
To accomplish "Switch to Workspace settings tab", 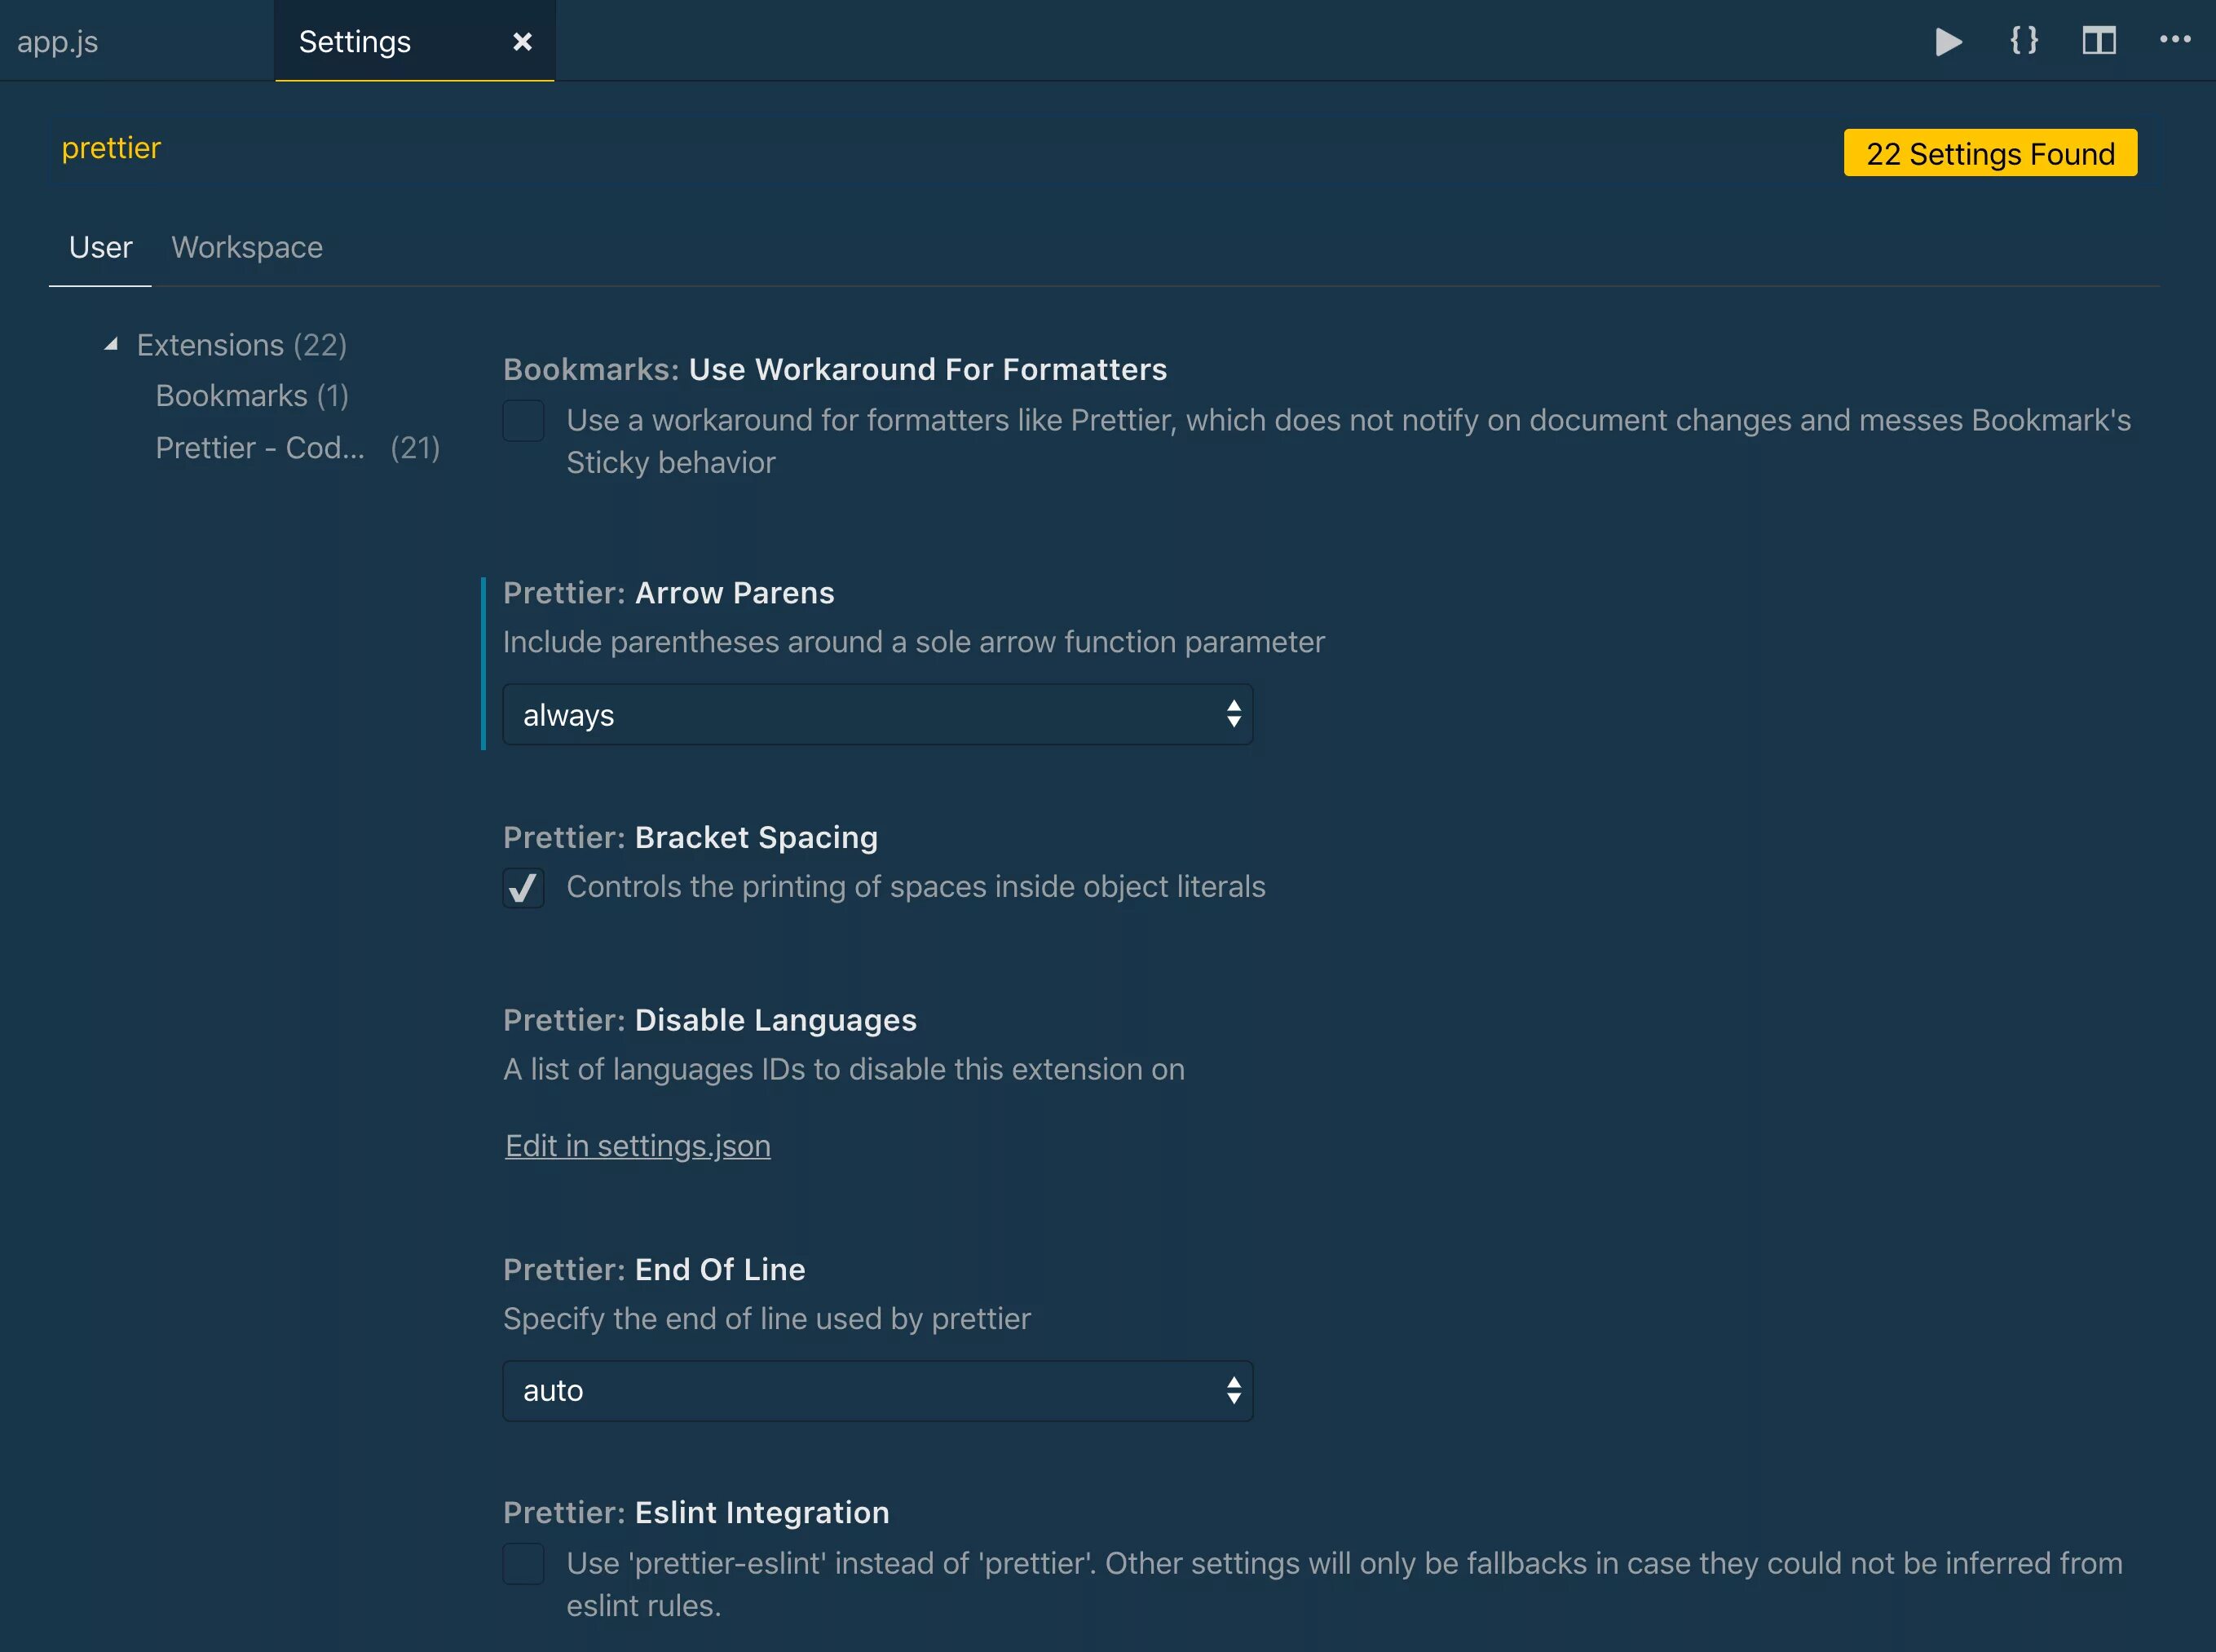I will point(247,247).
